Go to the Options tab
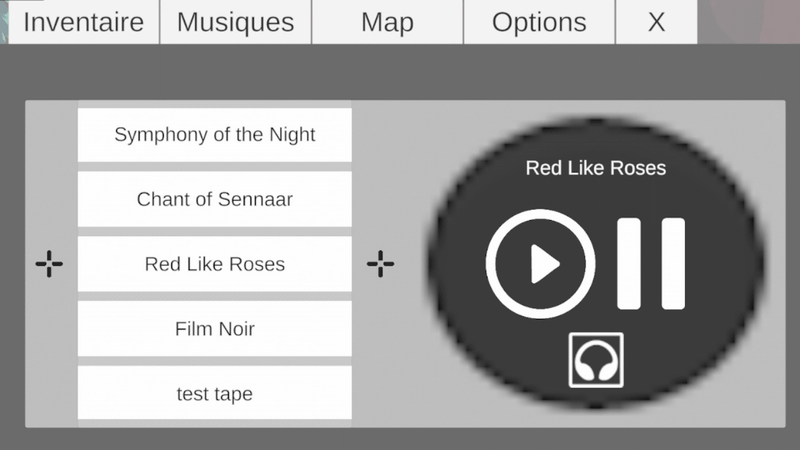Viewport: 800px width, 450px height. (539, 22)
